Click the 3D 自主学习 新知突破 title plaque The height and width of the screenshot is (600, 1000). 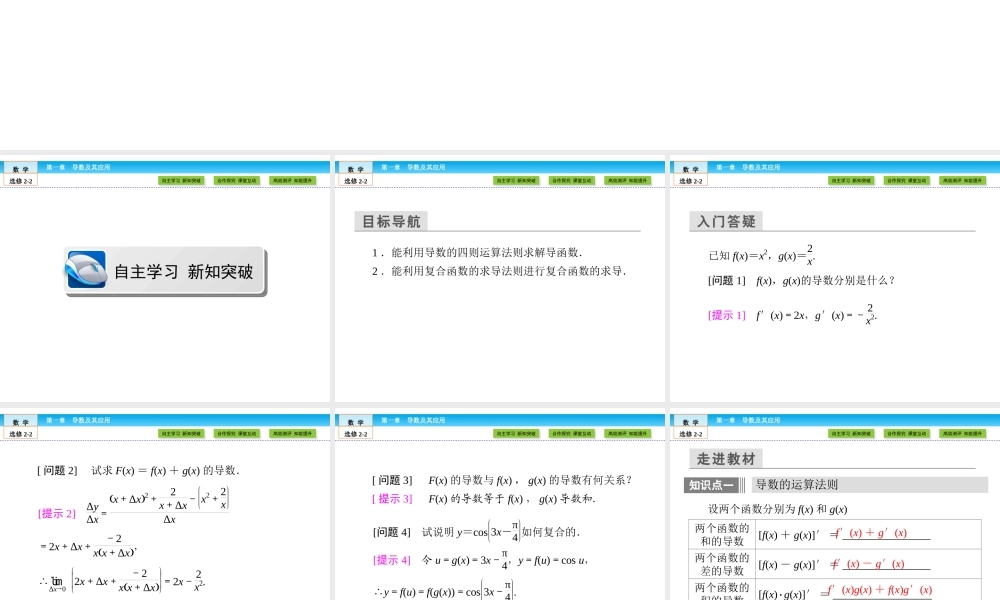[165, 270]
